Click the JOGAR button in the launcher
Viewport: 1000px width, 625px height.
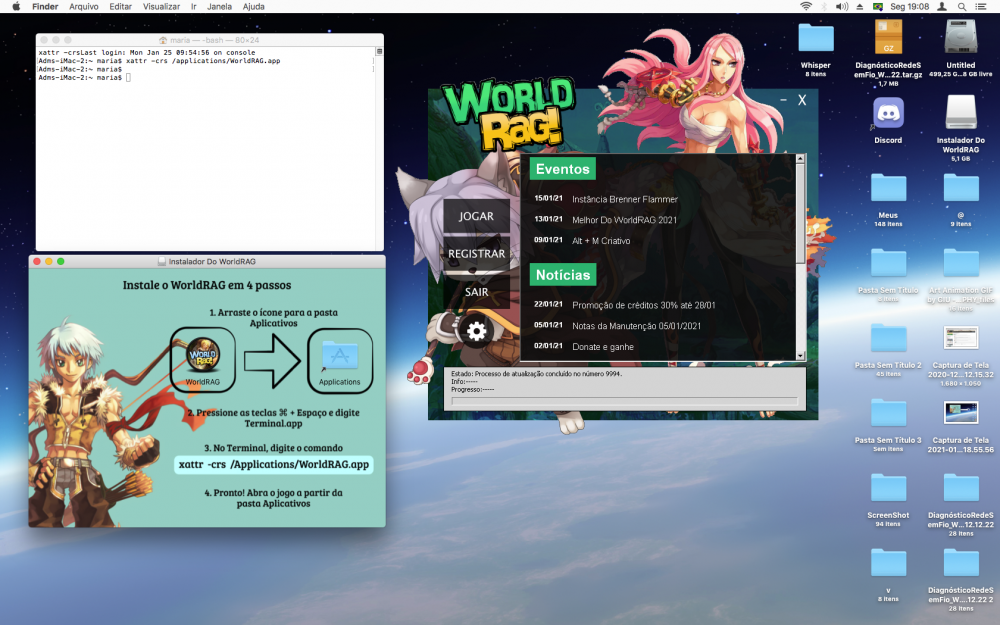tap(476, 216)
